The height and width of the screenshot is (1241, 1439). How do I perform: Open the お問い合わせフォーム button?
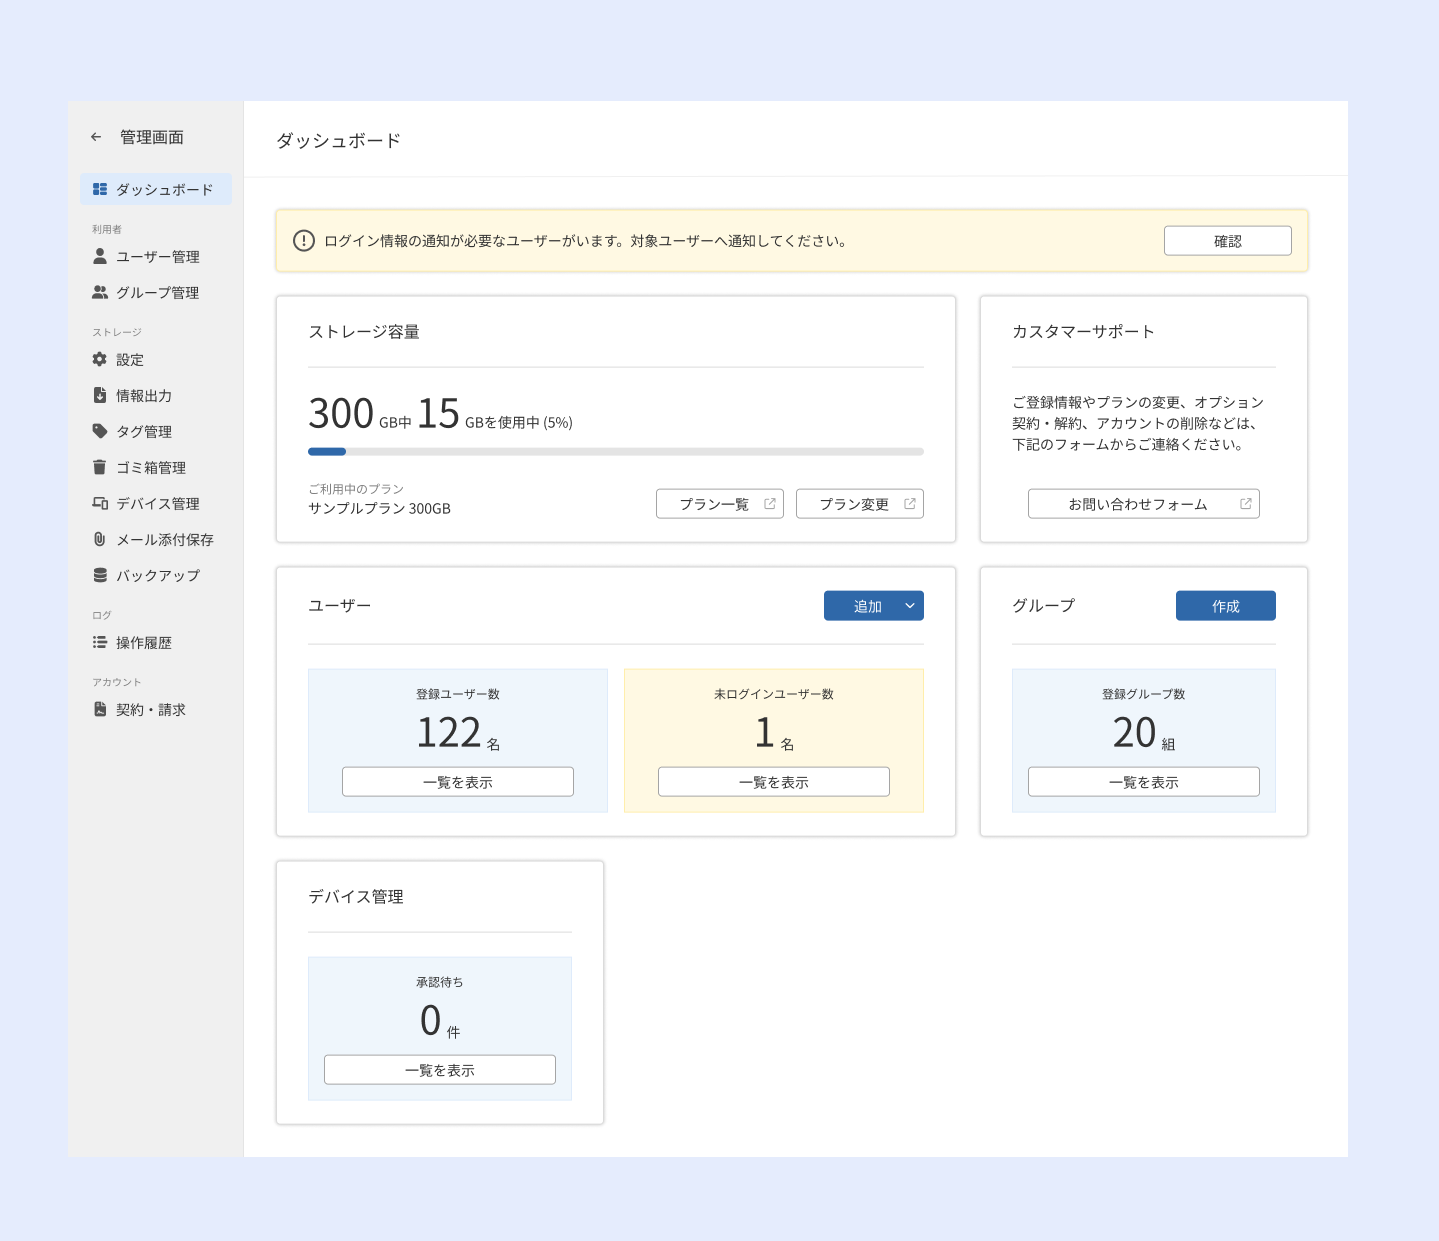[x=1144, y=504]
